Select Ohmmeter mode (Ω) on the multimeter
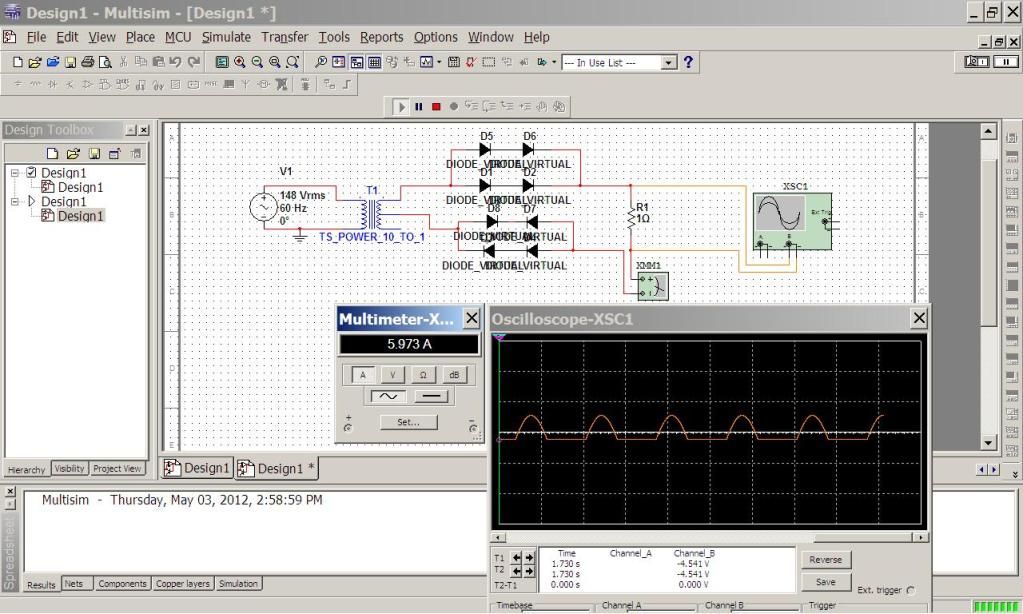The image size is (1023, 614). [x=423, y=375]
